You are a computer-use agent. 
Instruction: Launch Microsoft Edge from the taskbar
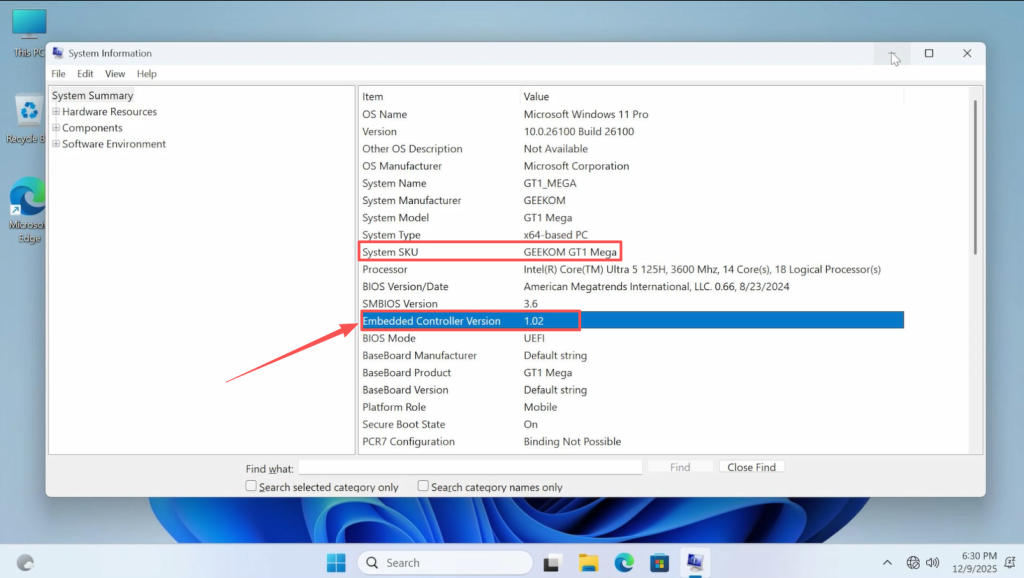point(624,563)
